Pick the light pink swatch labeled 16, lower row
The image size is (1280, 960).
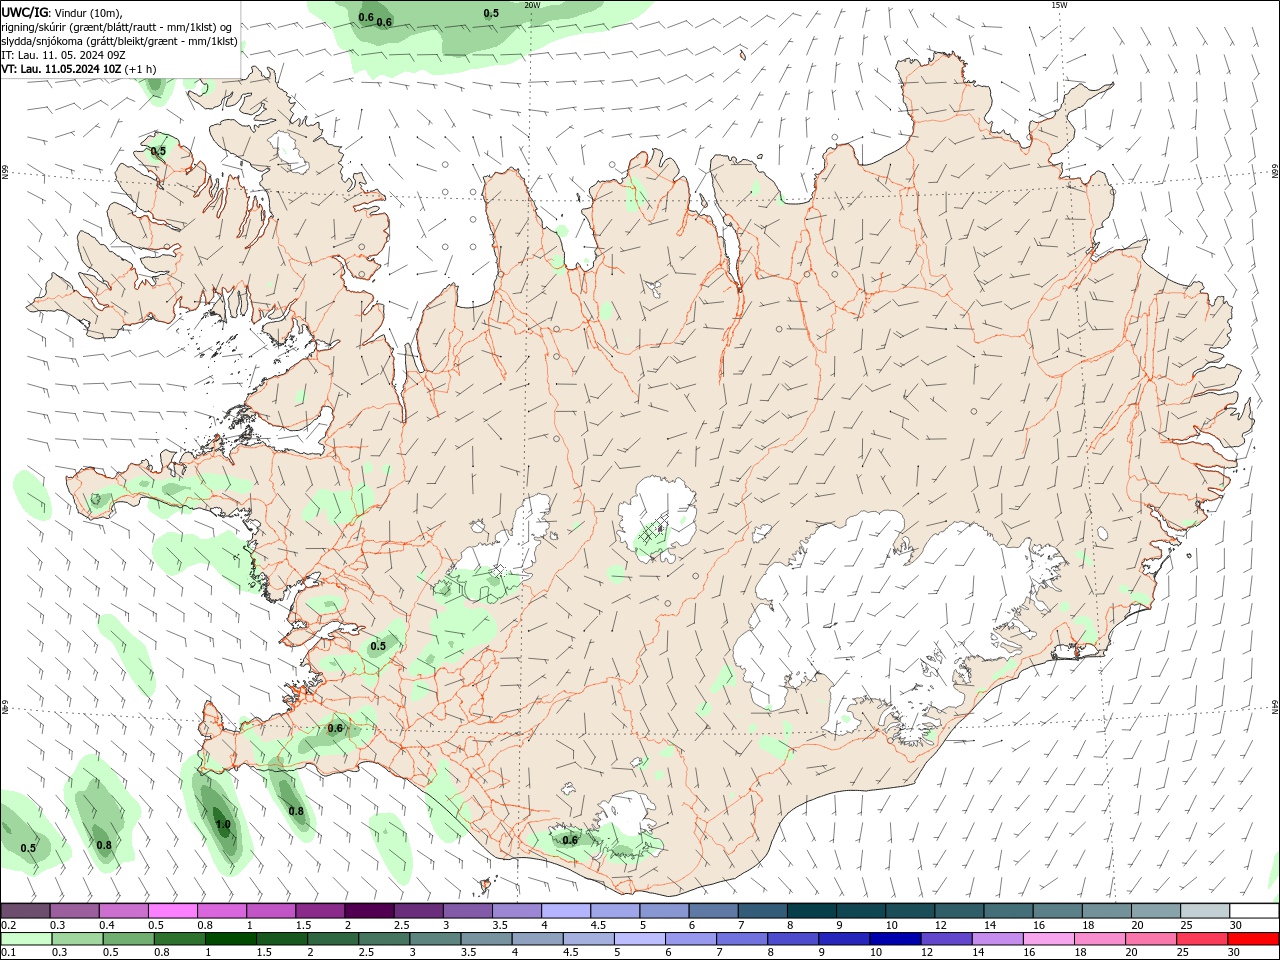tap(1048, 940)
